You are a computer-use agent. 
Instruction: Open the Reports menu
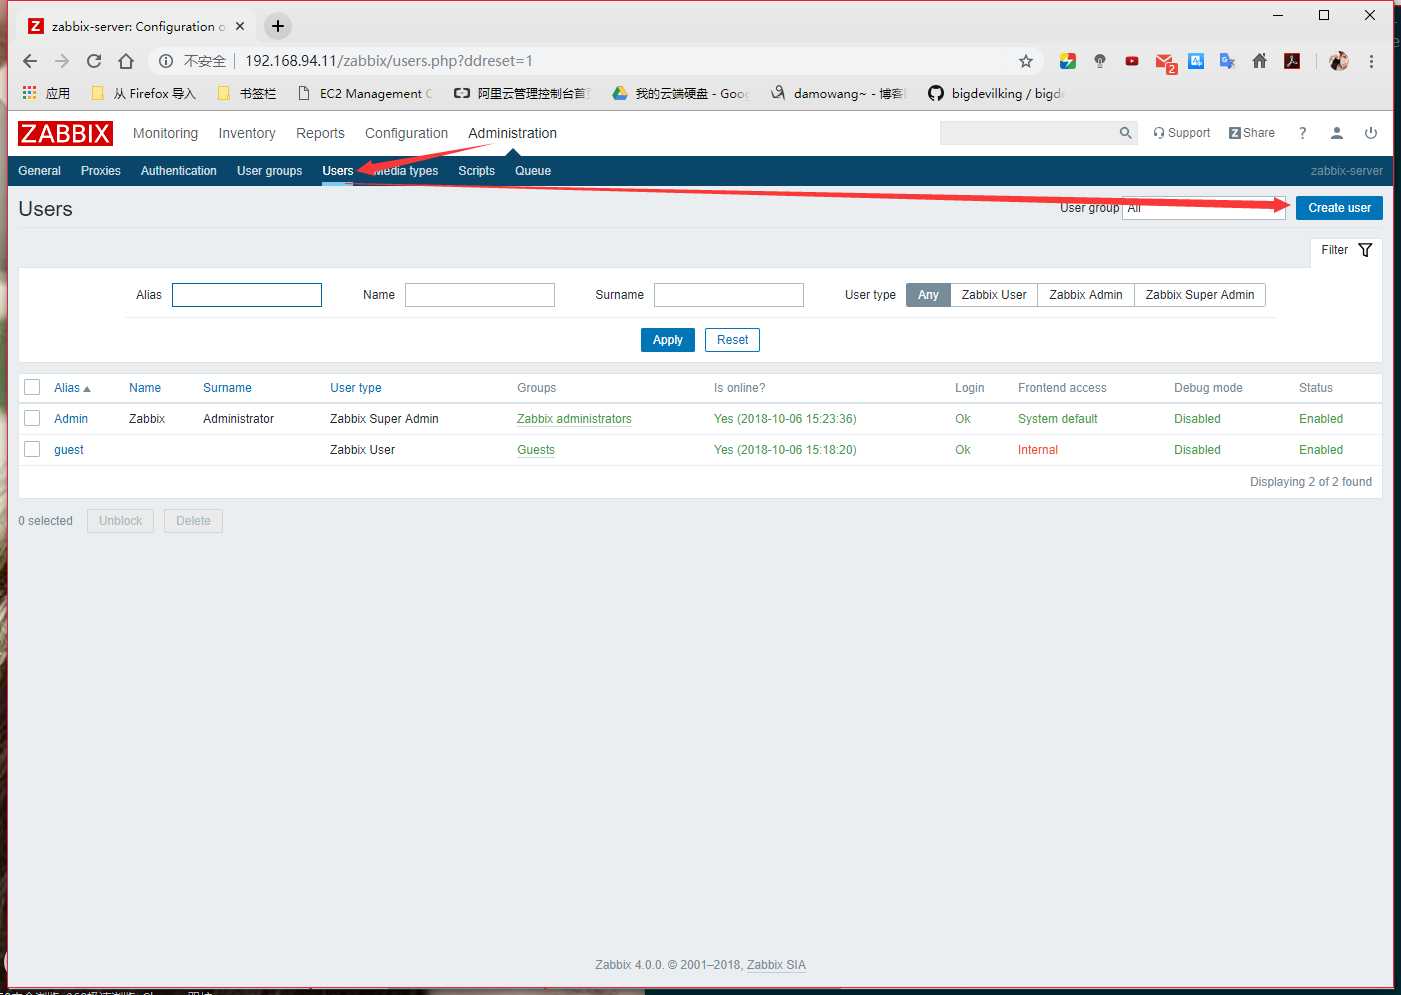pyautogui.click(x=320, y=133)
